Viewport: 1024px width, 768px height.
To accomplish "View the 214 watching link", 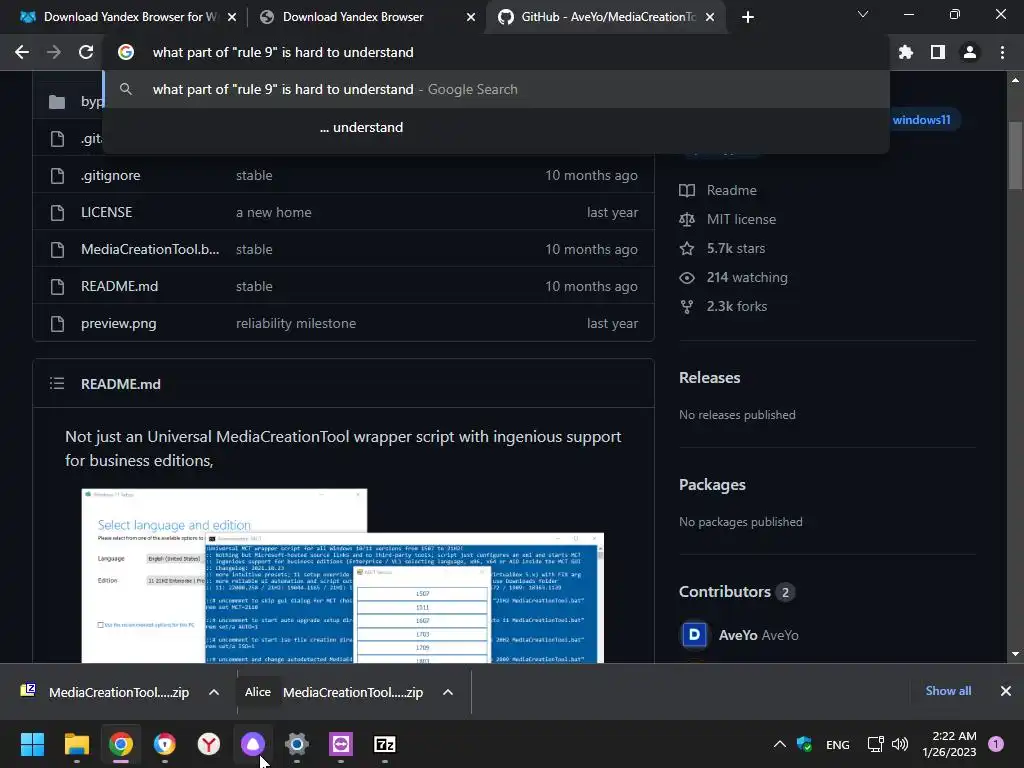I will point(747,278).
